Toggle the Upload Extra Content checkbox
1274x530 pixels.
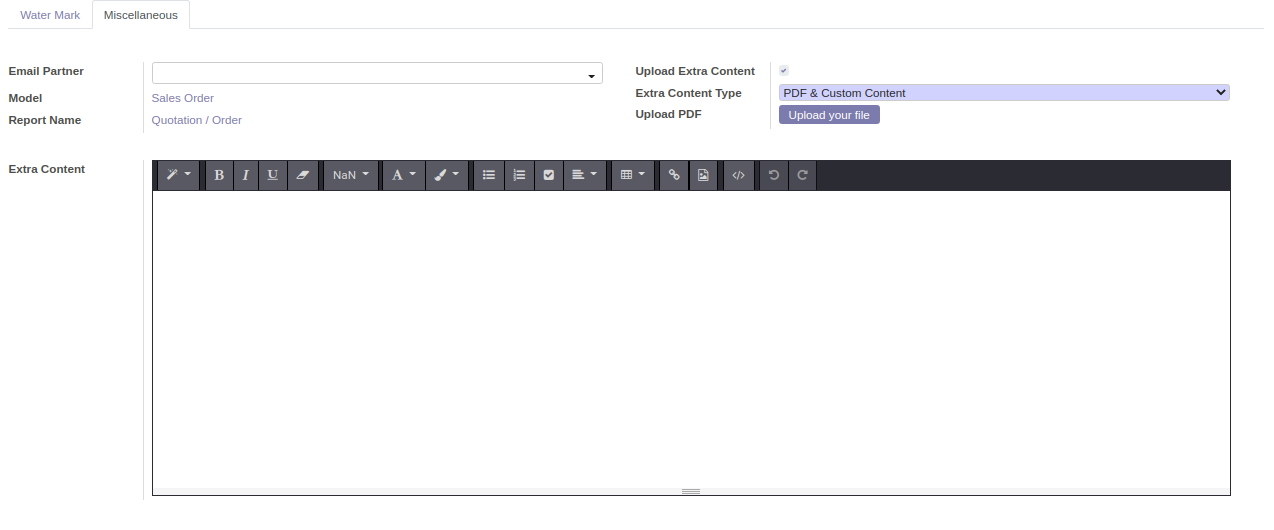point(784,71)
